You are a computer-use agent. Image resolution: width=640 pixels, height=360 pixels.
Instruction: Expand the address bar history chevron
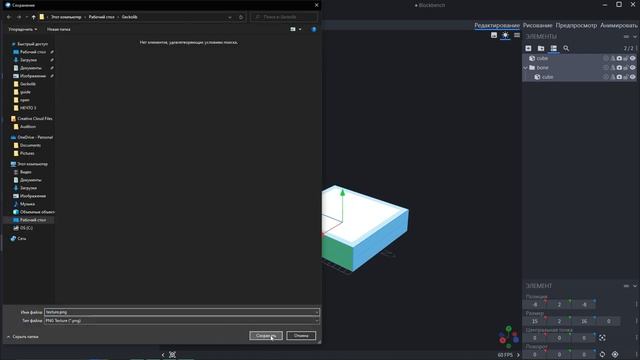point(230,17)
